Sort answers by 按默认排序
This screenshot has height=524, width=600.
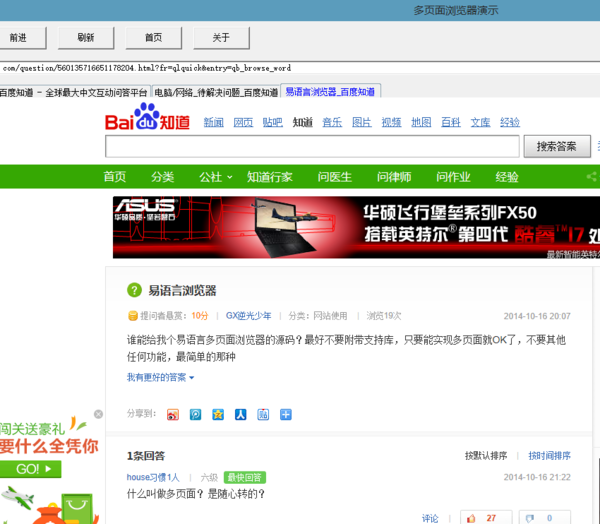tap(486, 455)
